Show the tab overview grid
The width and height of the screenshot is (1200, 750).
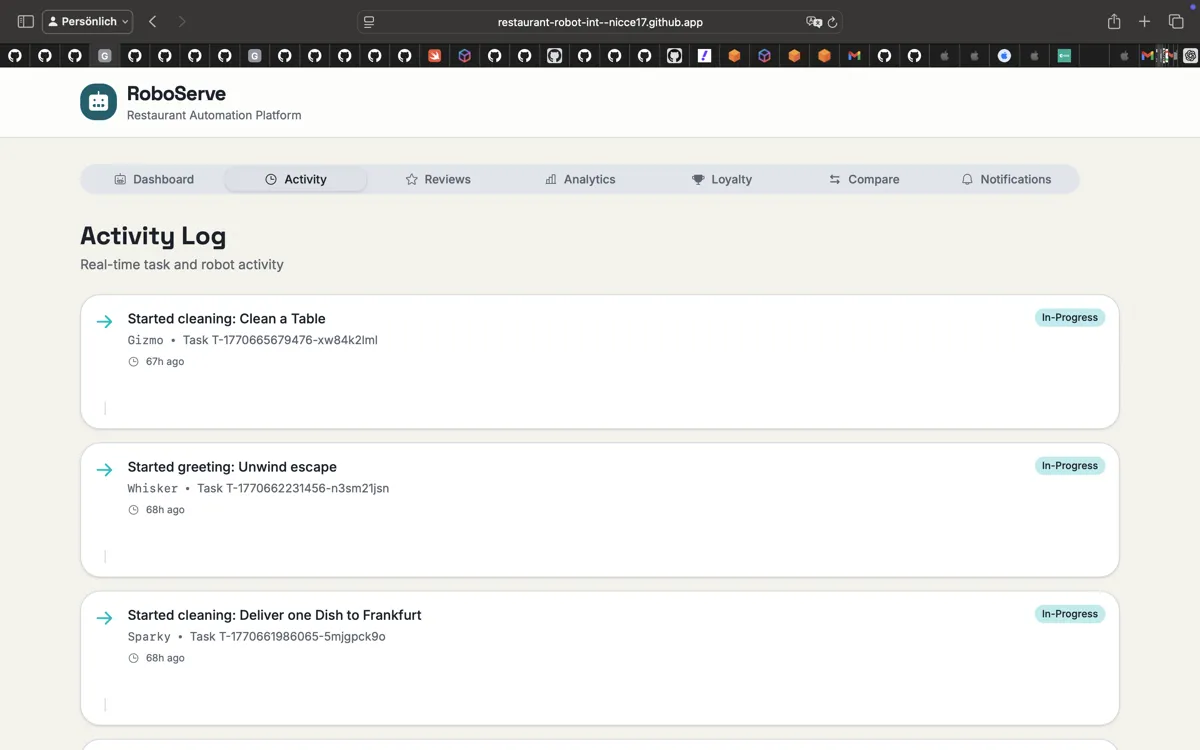[x=1176, y=22]
